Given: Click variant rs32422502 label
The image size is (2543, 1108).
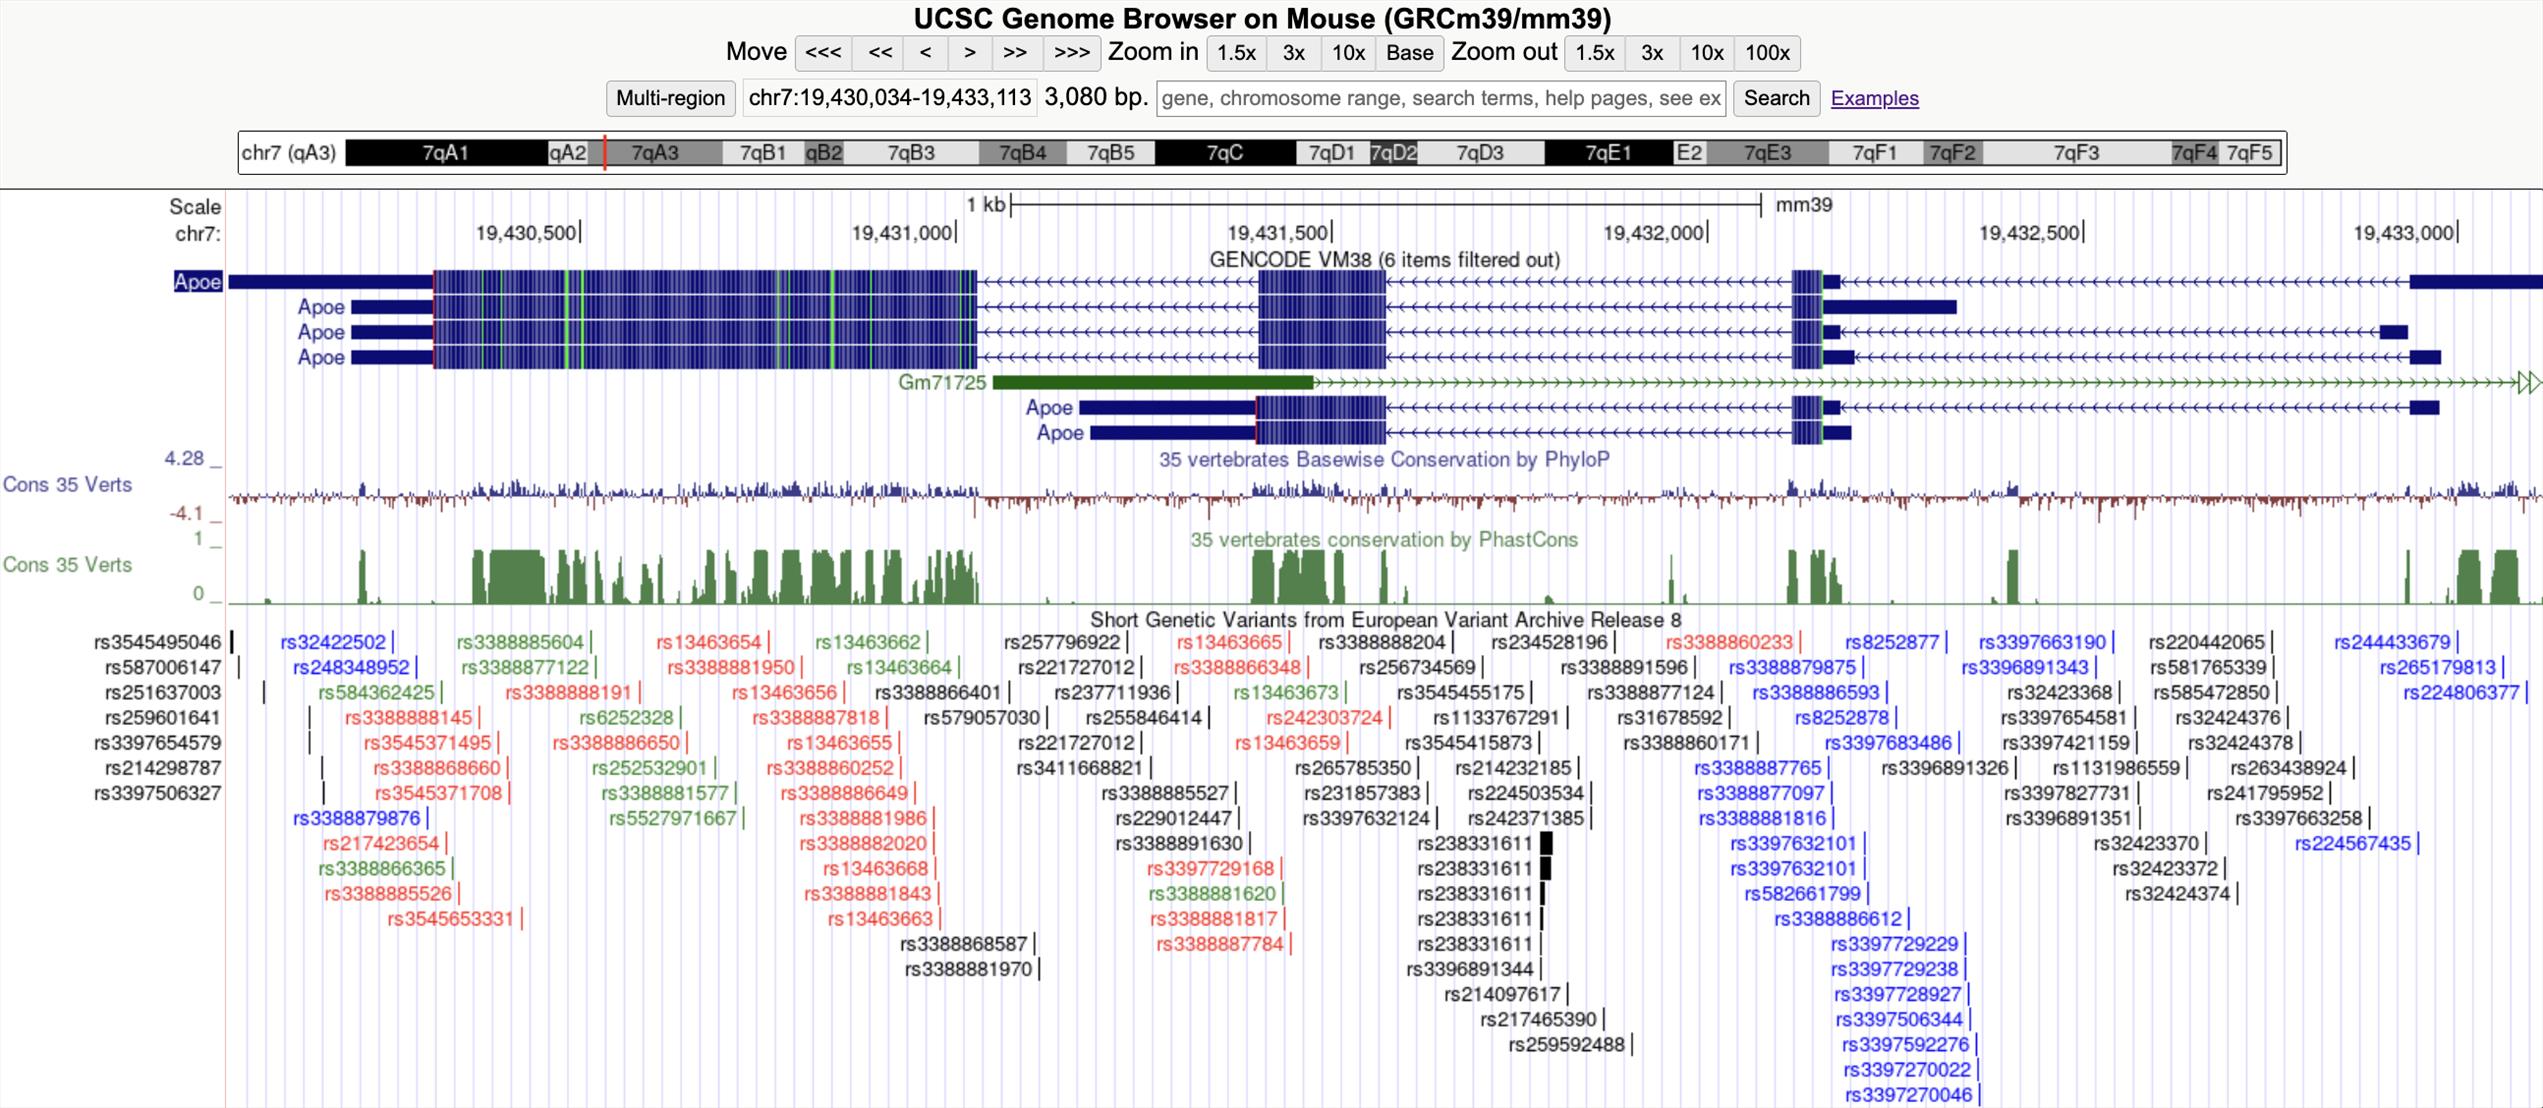Looking at the screenshot, I should [333, 642].
